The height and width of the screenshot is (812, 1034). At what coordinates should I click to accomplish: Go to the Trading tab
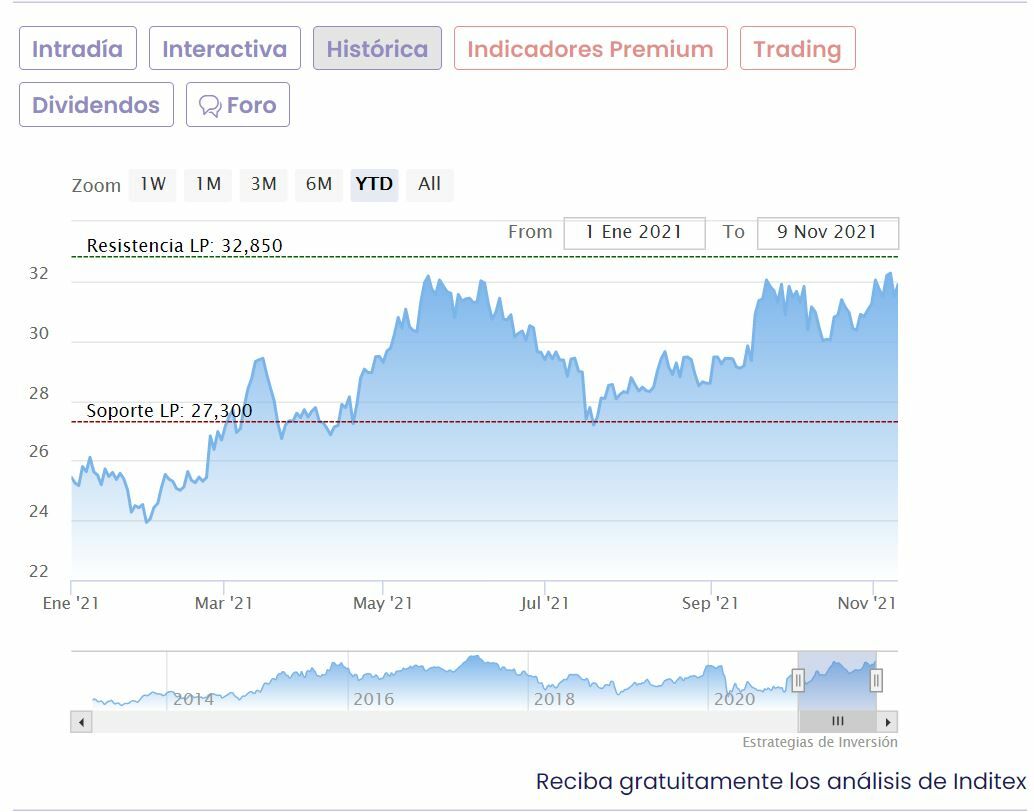(x=797, y=49)
